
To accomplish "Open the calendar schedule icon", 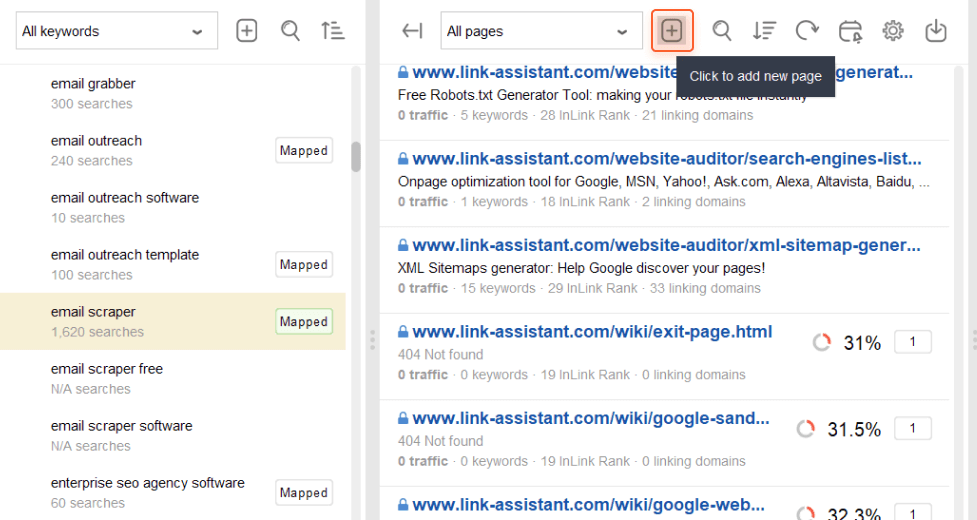I will (x=850, y=31).
